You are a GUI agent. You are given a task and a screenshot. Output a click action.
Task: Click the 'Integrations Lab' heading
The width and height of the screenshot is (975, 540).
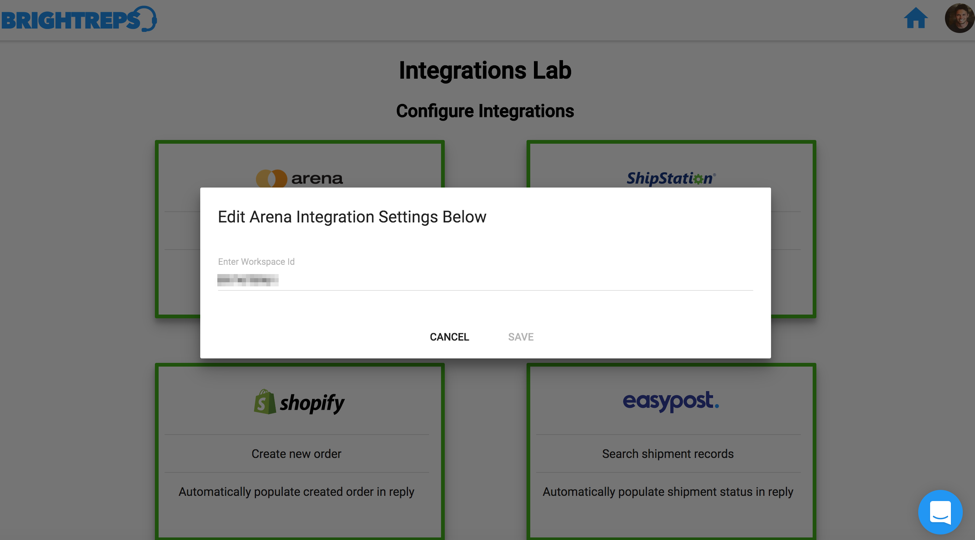485,70
